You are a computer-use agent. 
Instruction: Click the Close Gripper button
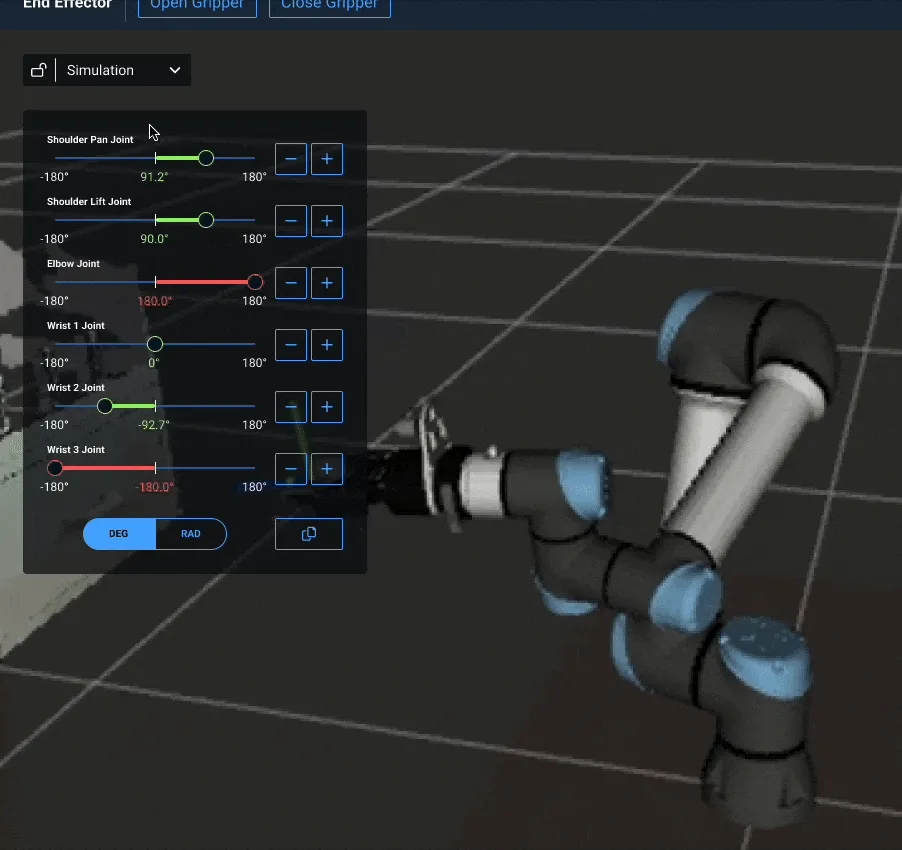point(330,5)
